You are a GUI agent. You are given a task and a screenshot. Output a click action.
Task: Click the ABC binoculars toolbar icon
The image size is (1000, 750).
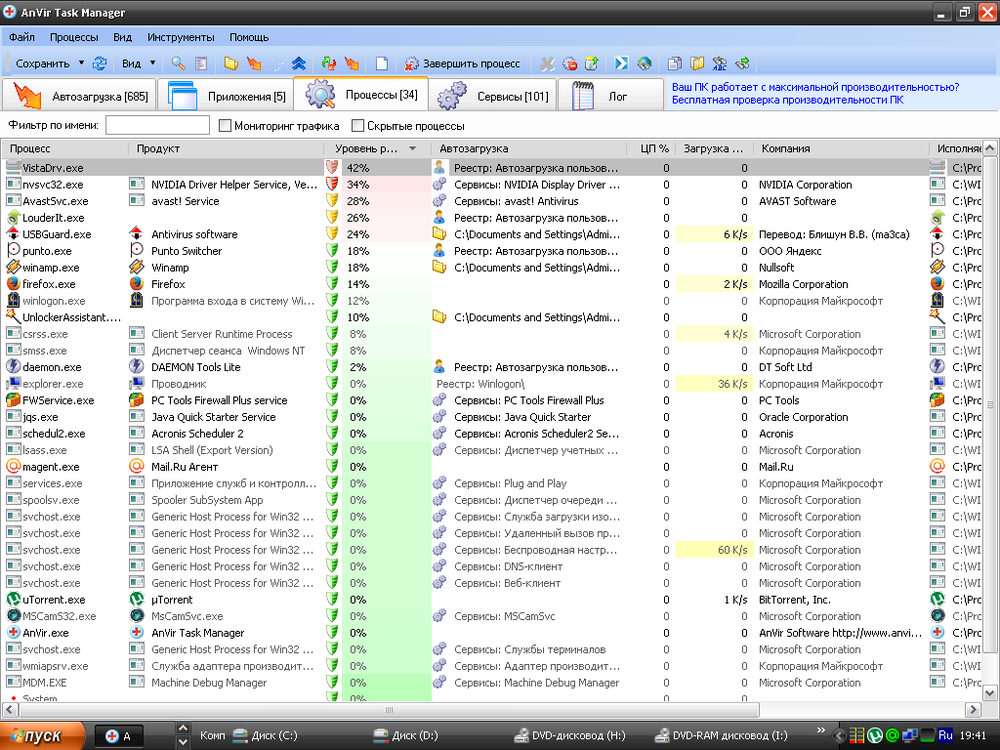pos(719,63)
